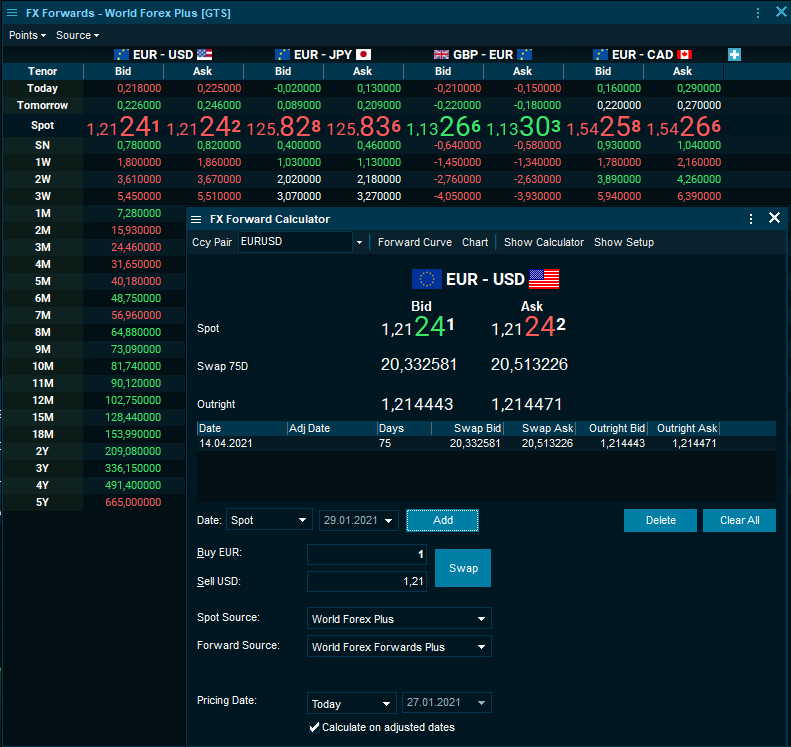The height and width of the screenshot is (747, 791).
Task: Click the Clear All button
Action: point(739,520)
